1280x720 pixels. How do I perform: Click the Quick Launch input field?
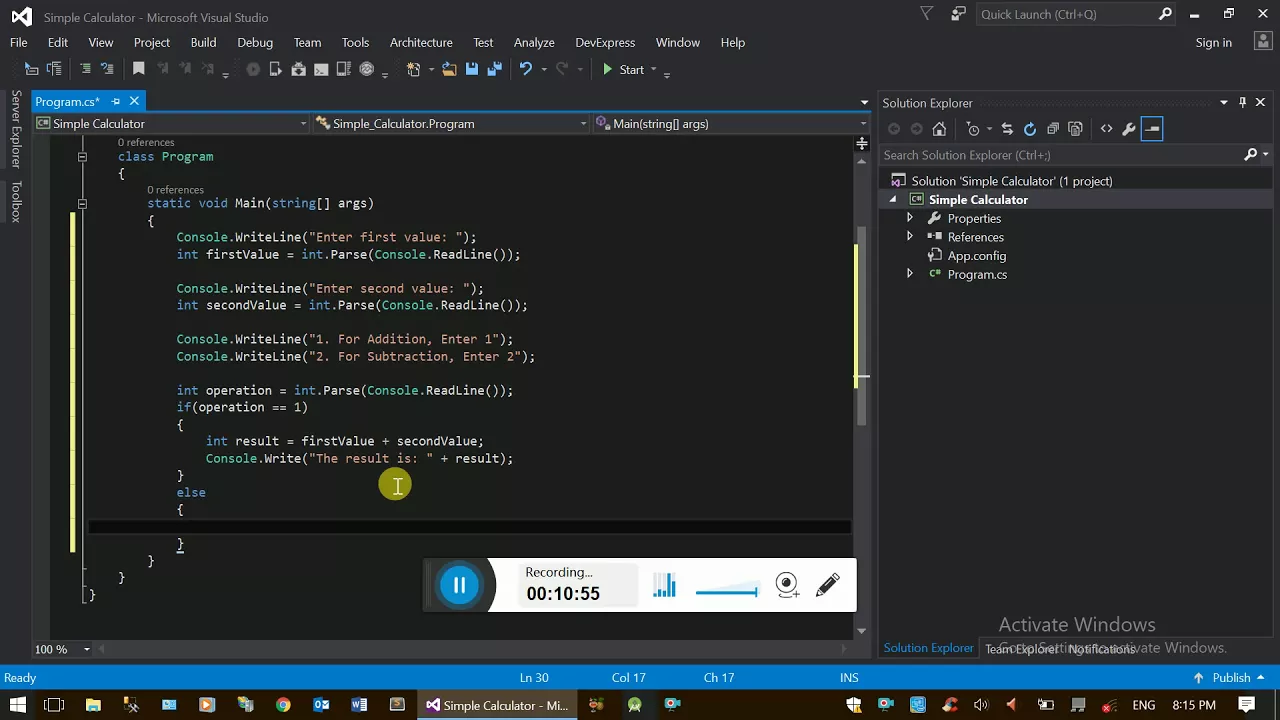point(1067,14)
